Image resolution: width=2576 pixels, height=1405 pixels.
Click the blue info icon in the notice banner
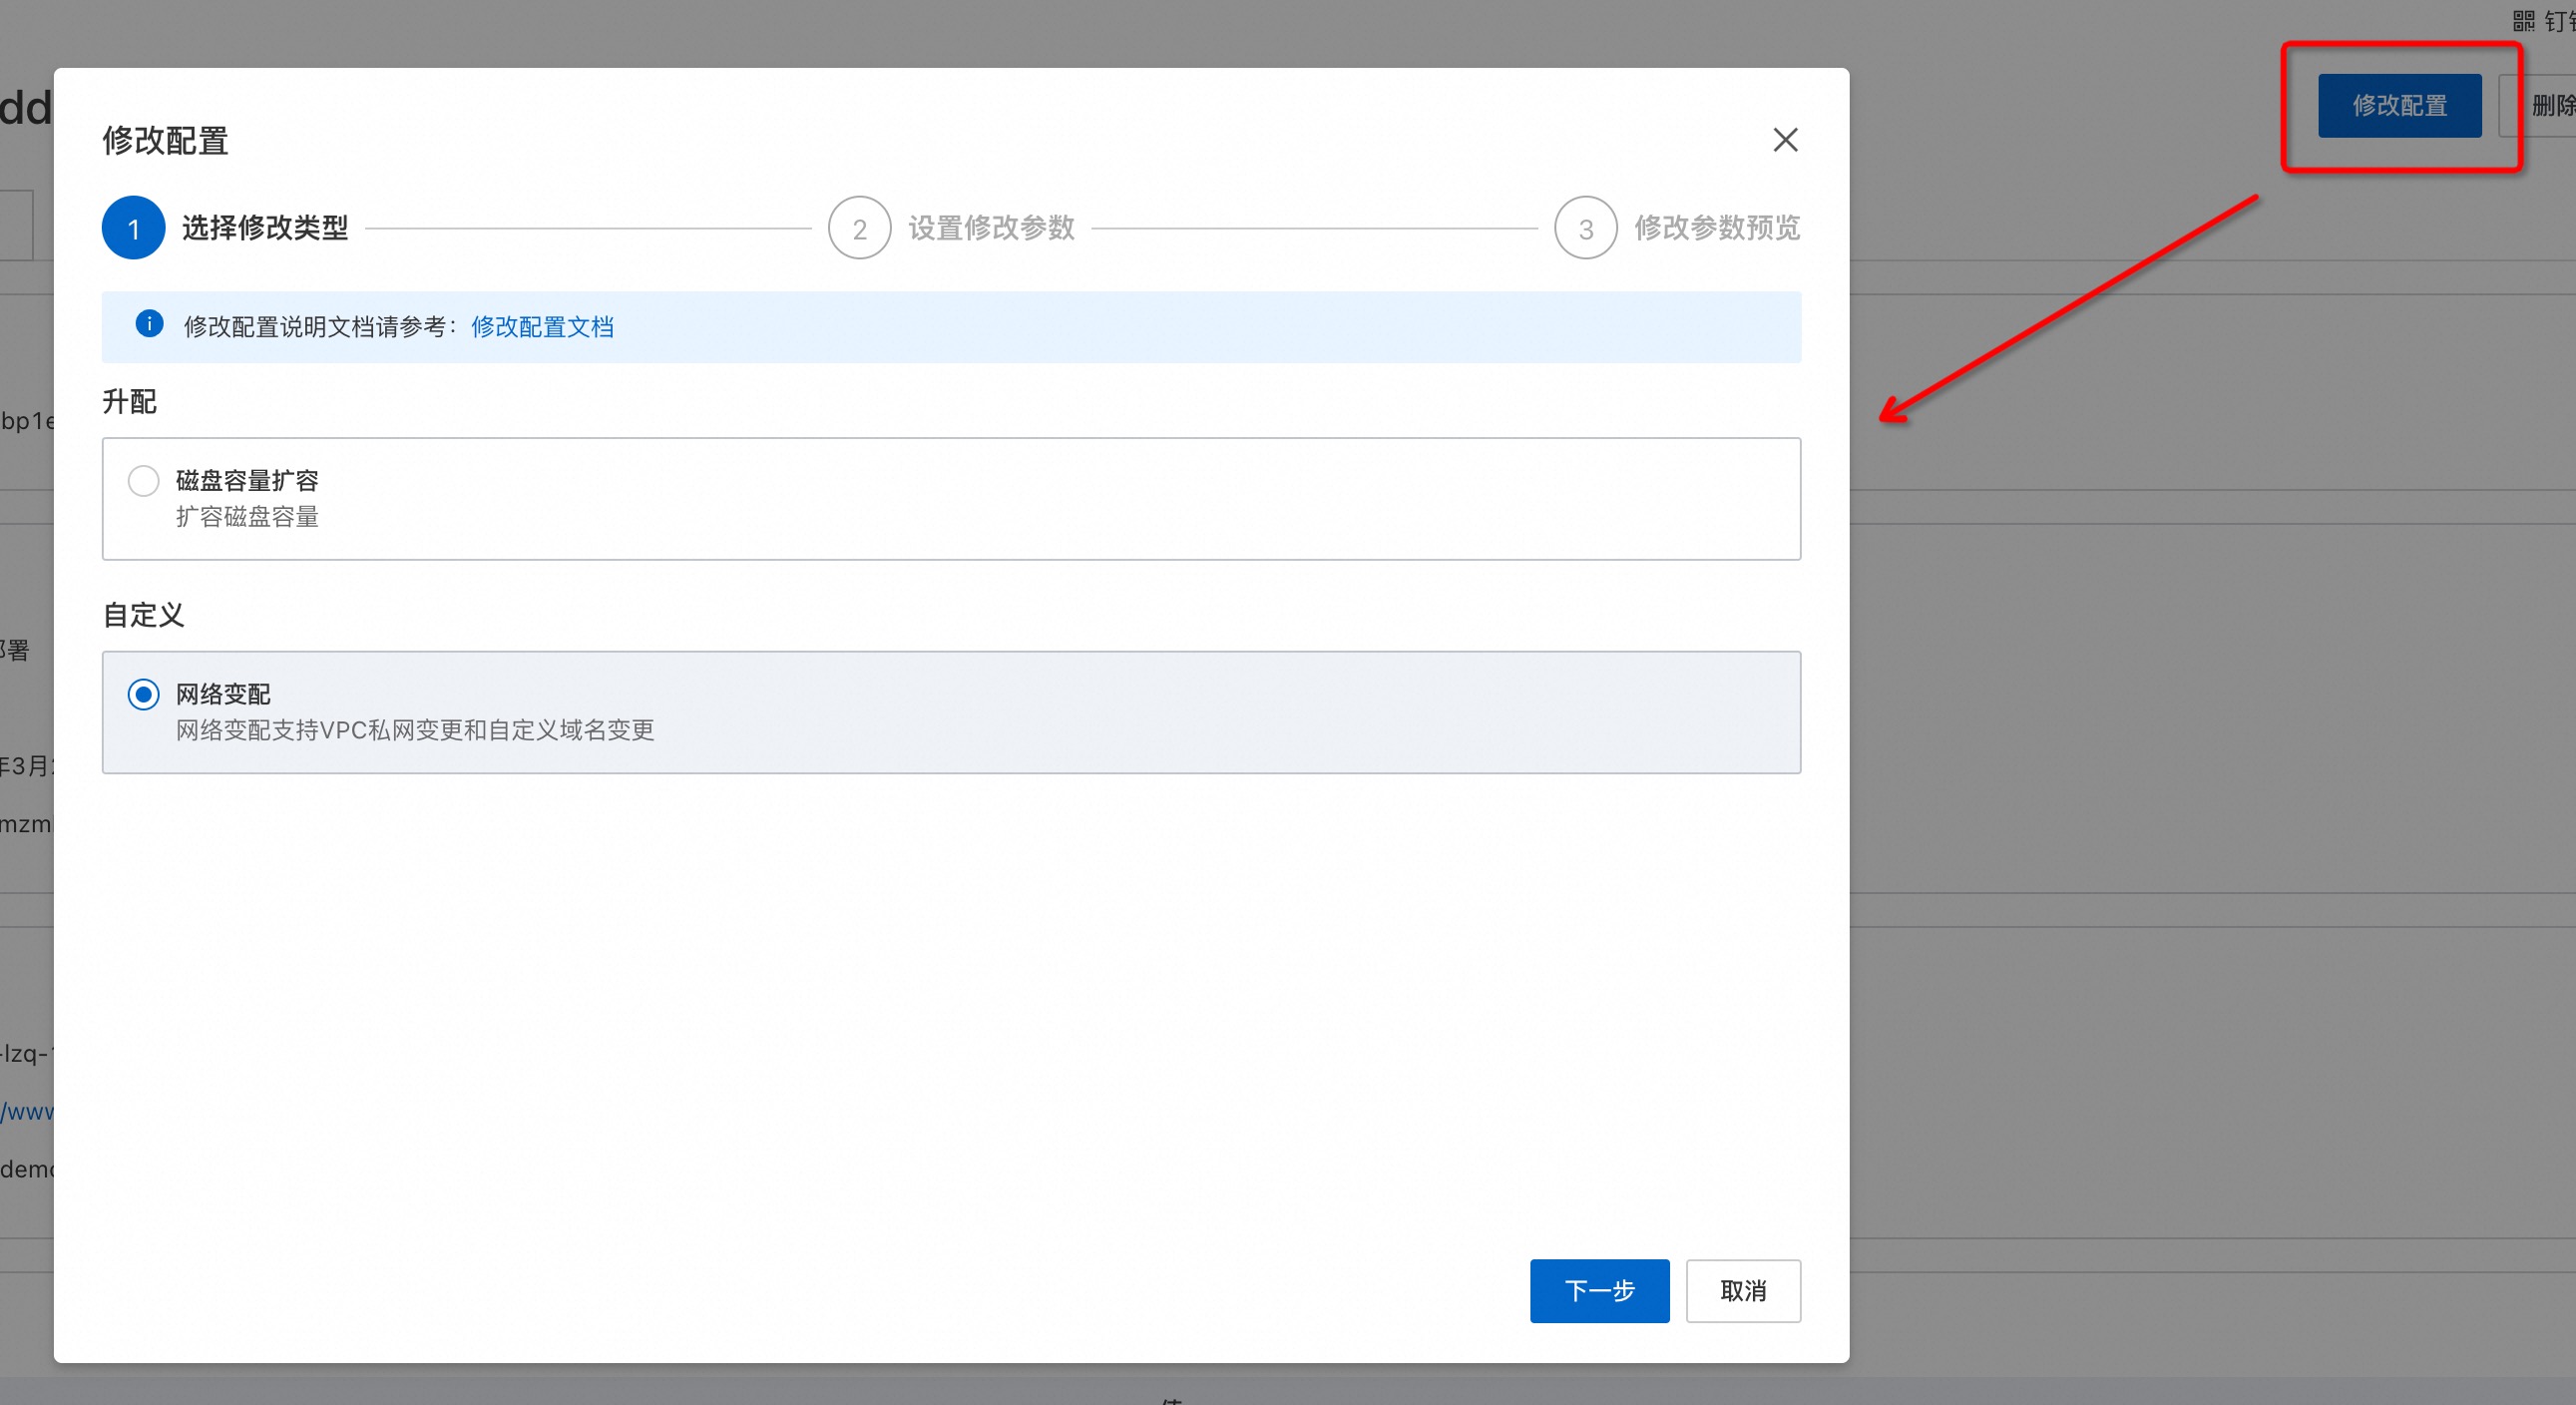pos(149,324)
